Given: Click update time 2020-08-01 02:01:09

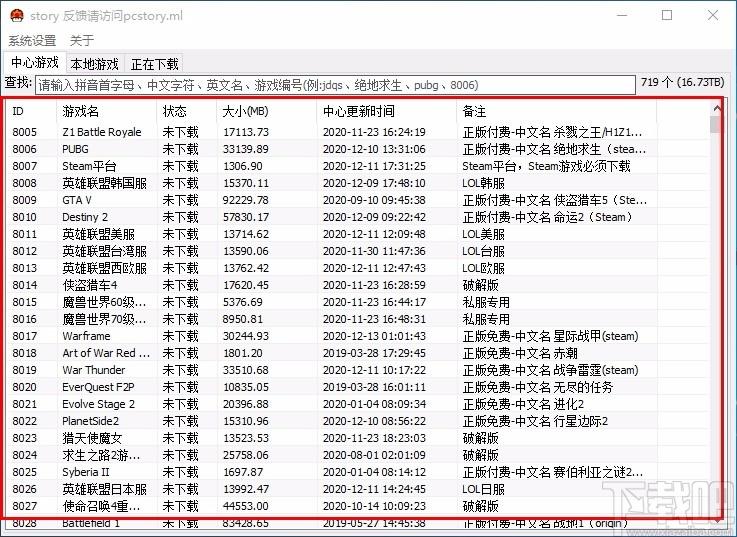Looking at the screenshot, I should coord(374,455).
